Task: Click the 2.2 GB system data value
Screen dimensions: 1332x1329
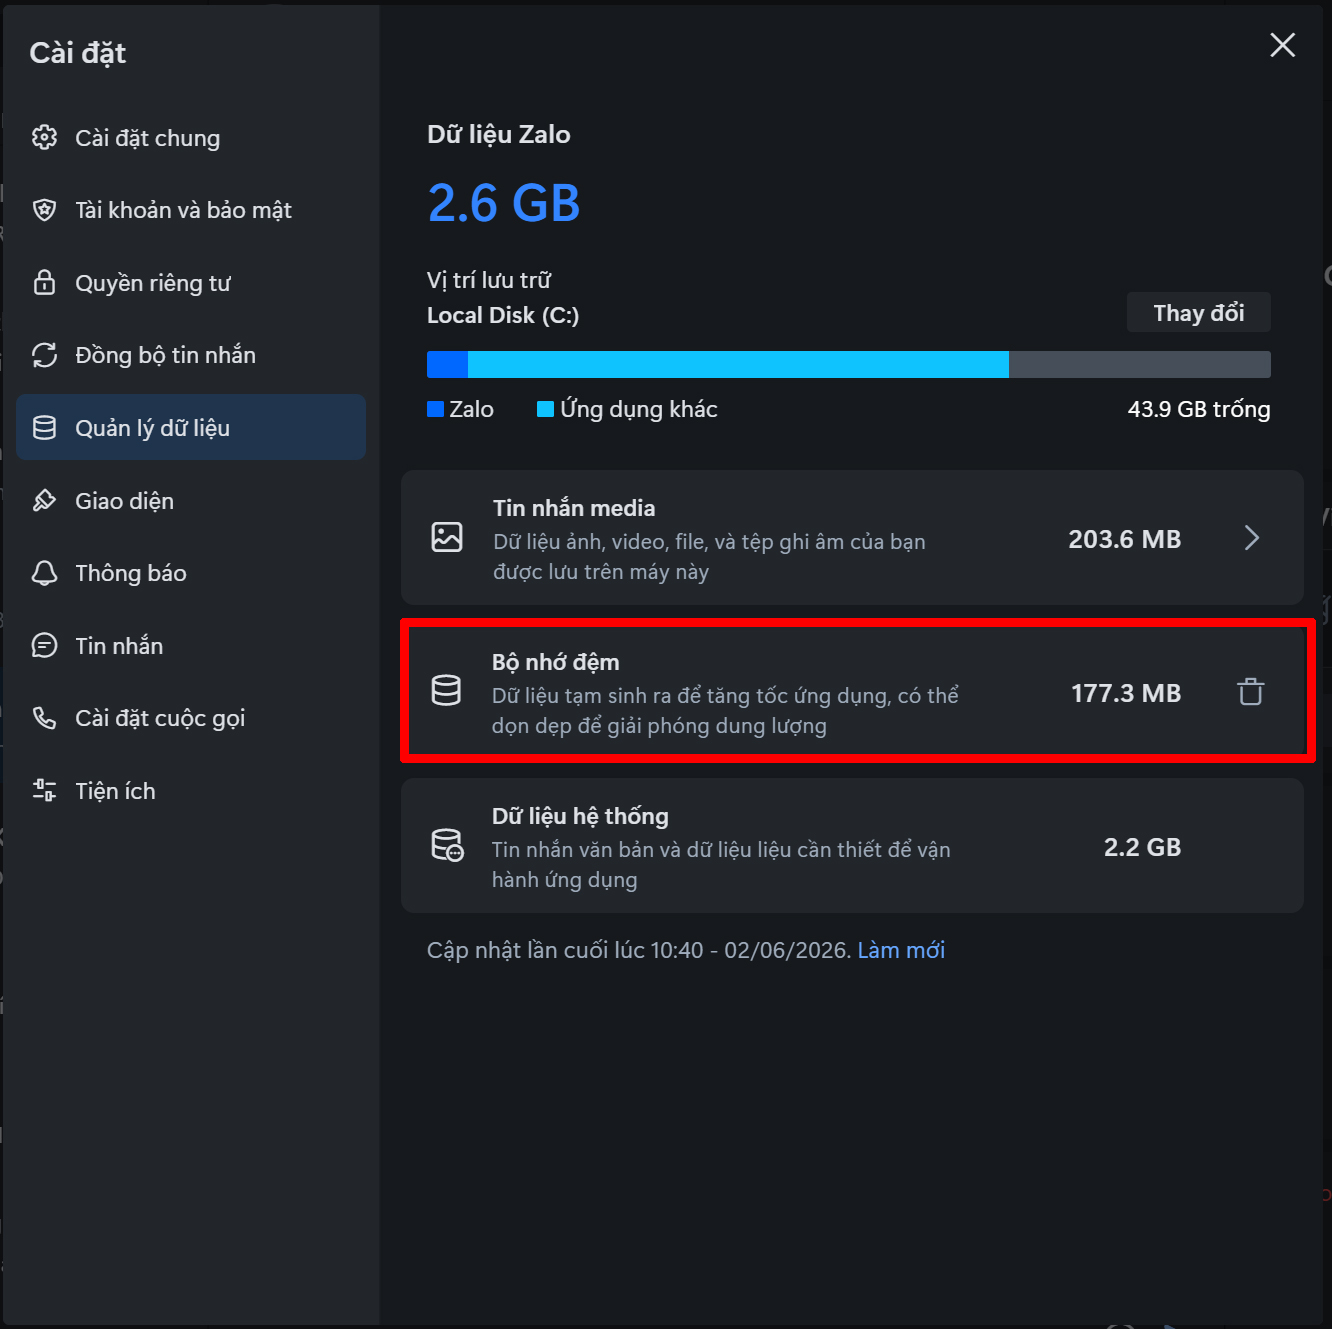Action: (1143, 847)
